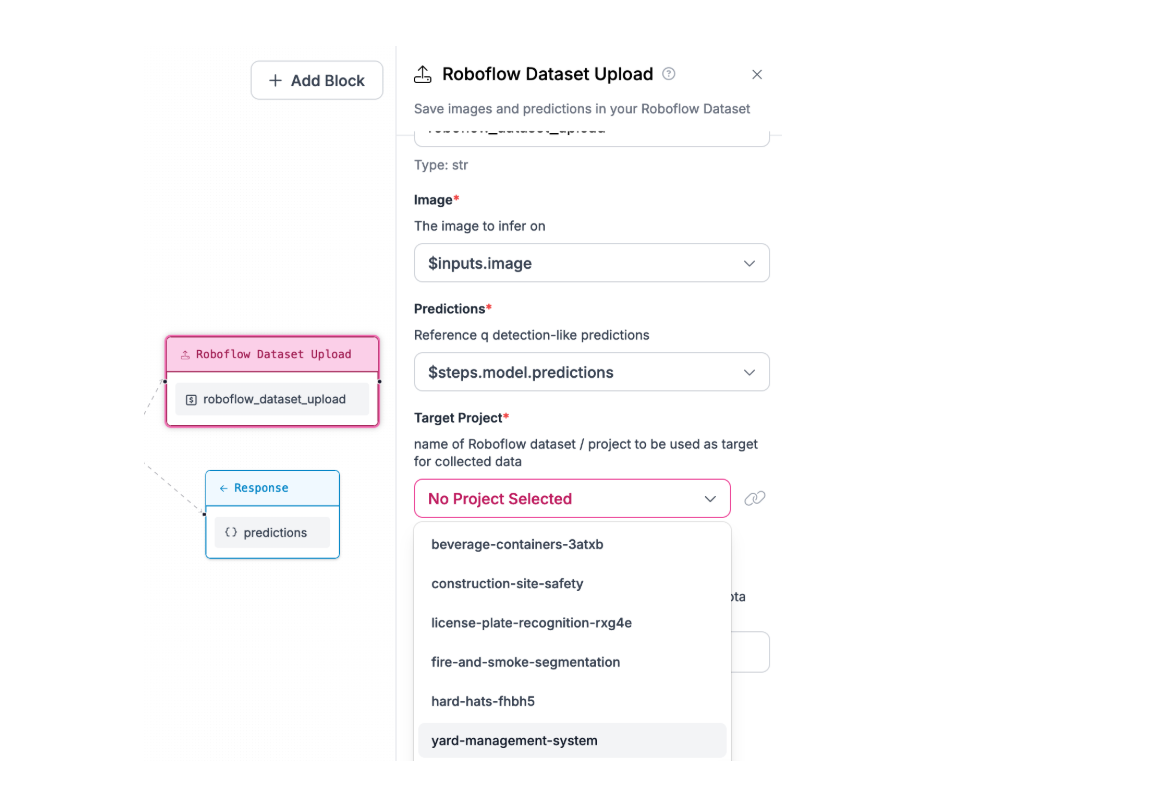Click the roboflow_dataset_upload step icon
This screenshot has height=786, width=1154.
point(191,399)
